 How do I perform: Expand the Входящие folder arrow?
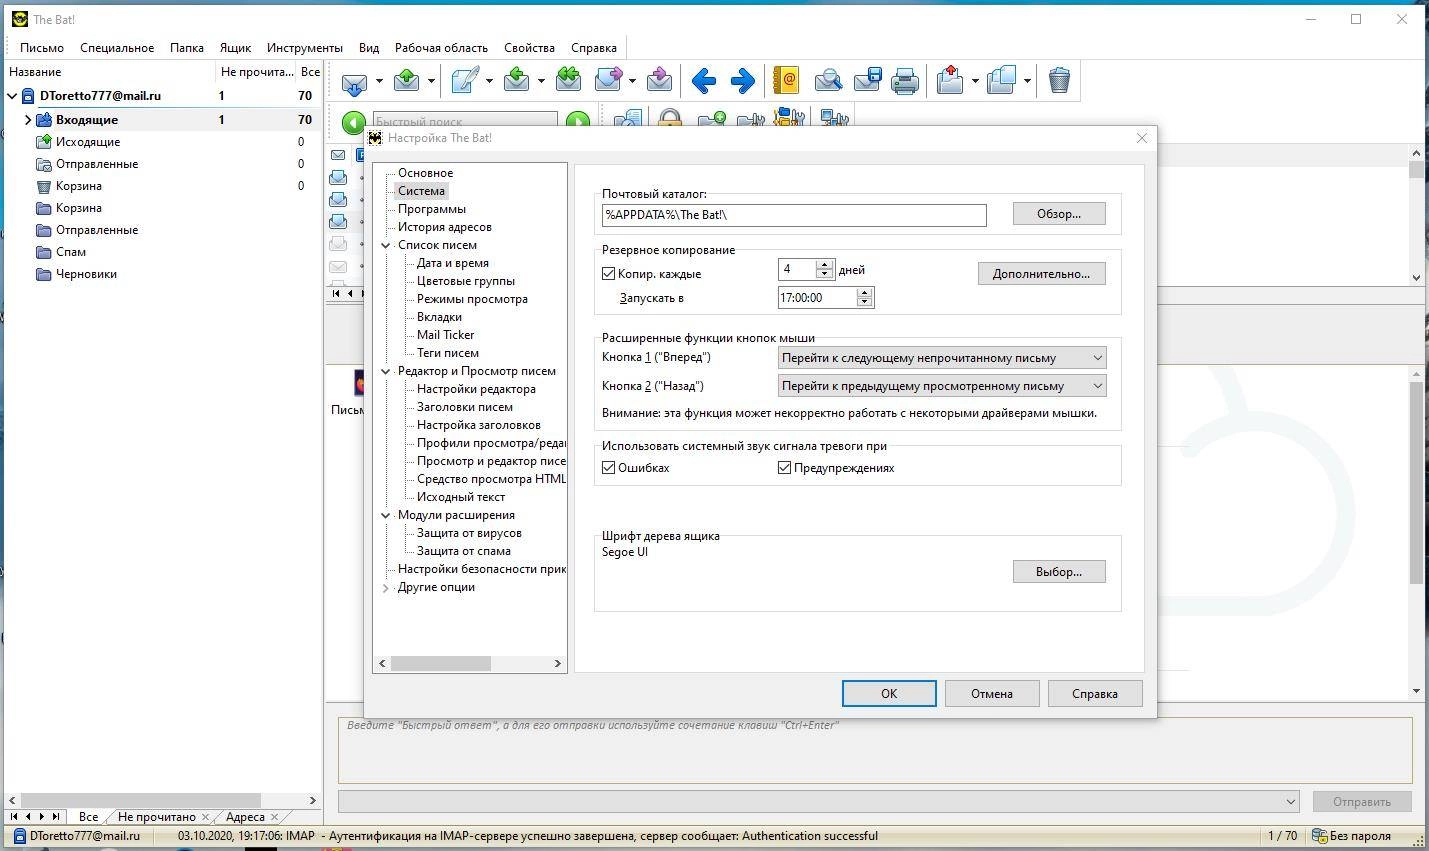coord(28,120)
